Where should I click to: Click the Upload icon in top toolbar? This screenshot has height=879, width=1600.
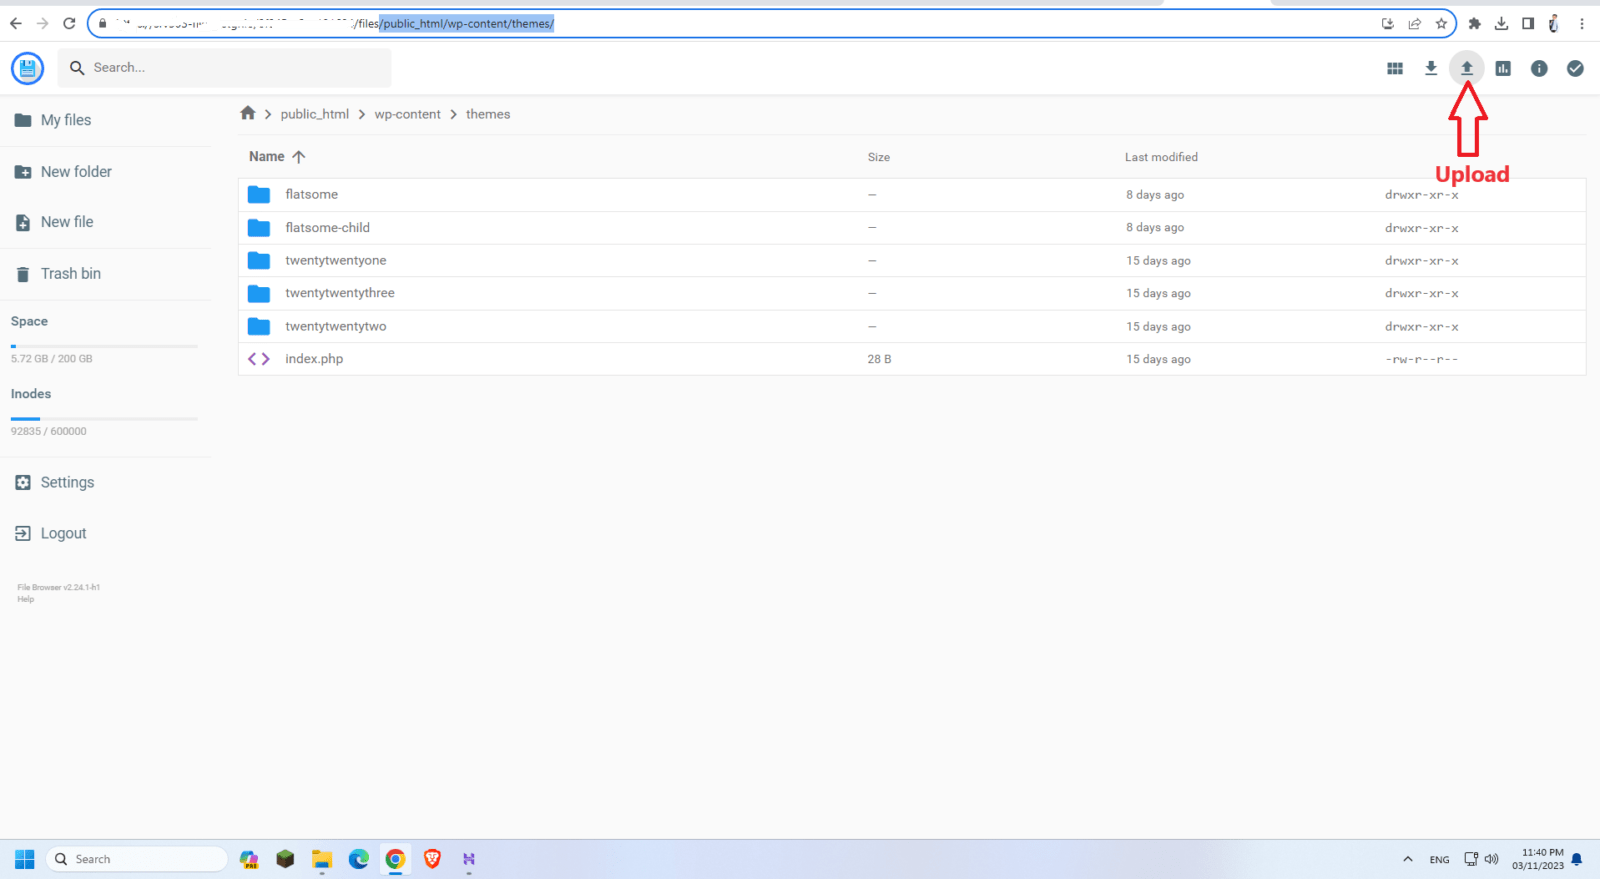(x=1466, y=68)
